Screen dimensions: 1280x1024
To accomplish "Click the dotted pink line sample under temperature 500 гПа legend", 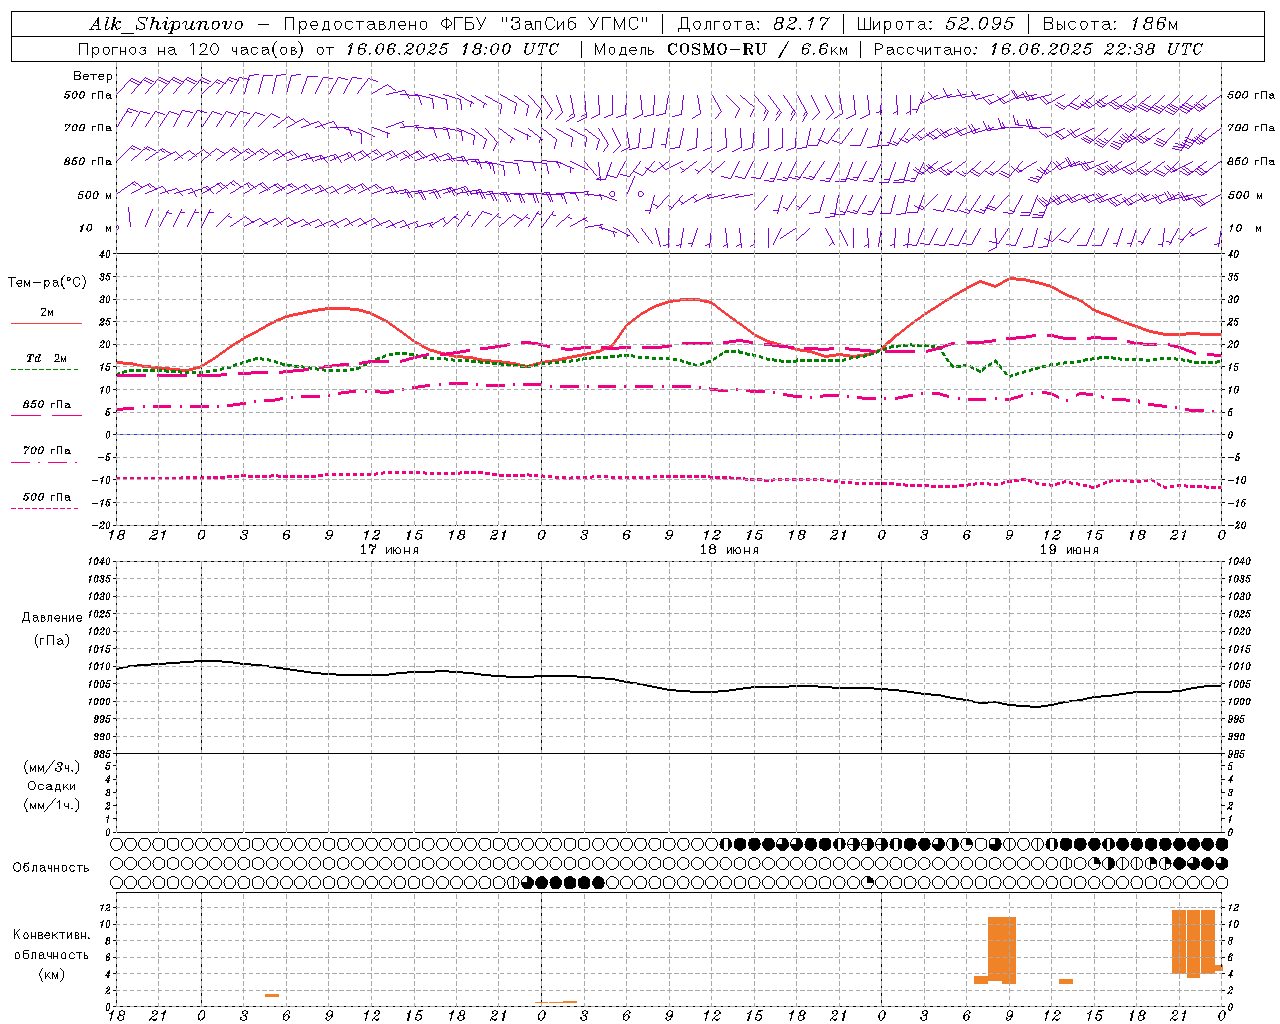I will [x=44, y=508].
